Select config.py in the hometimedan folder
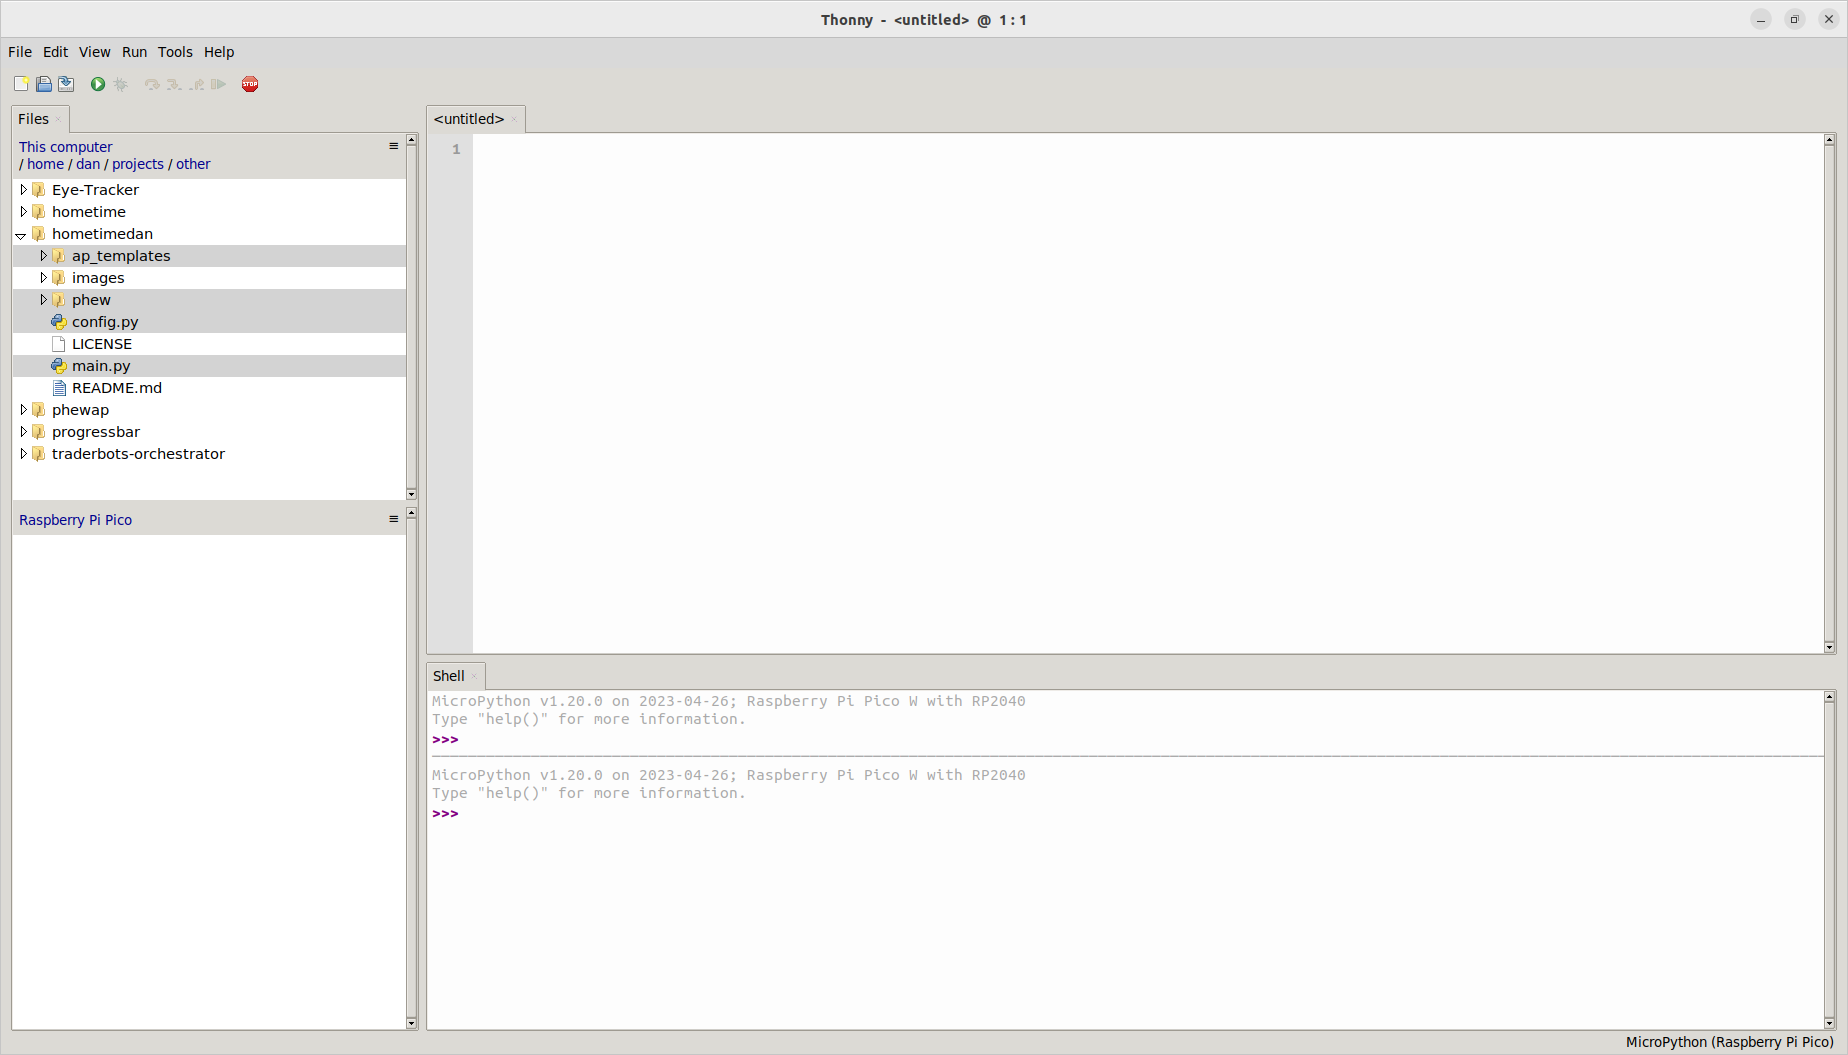 pyautogui.click(x=105, y=321)
